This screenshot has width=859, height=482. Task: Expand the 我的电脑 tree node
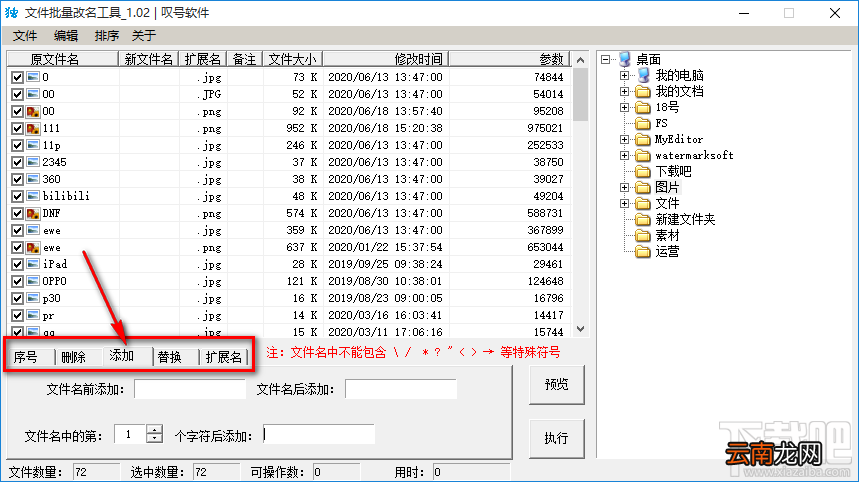[624, 75]
